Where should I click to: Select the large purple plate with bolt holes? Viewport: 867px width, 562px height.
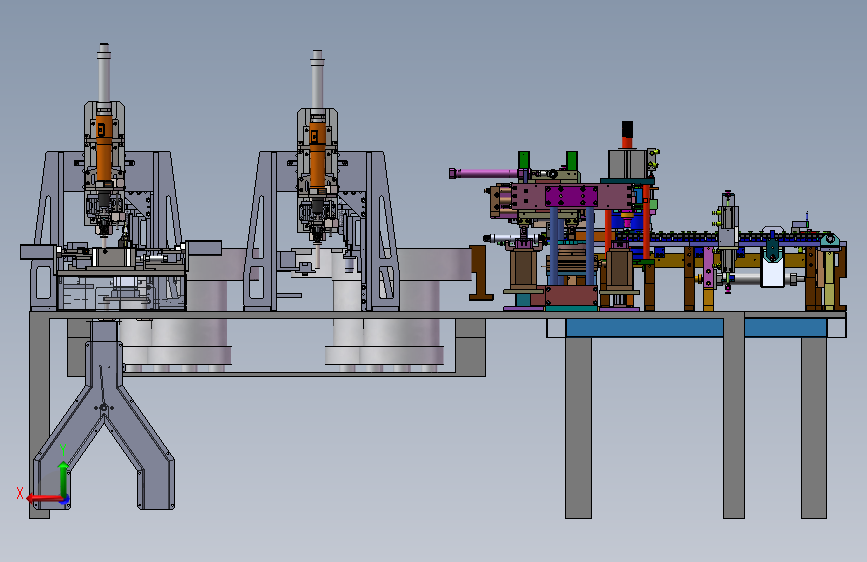click(x=571, y=196)
